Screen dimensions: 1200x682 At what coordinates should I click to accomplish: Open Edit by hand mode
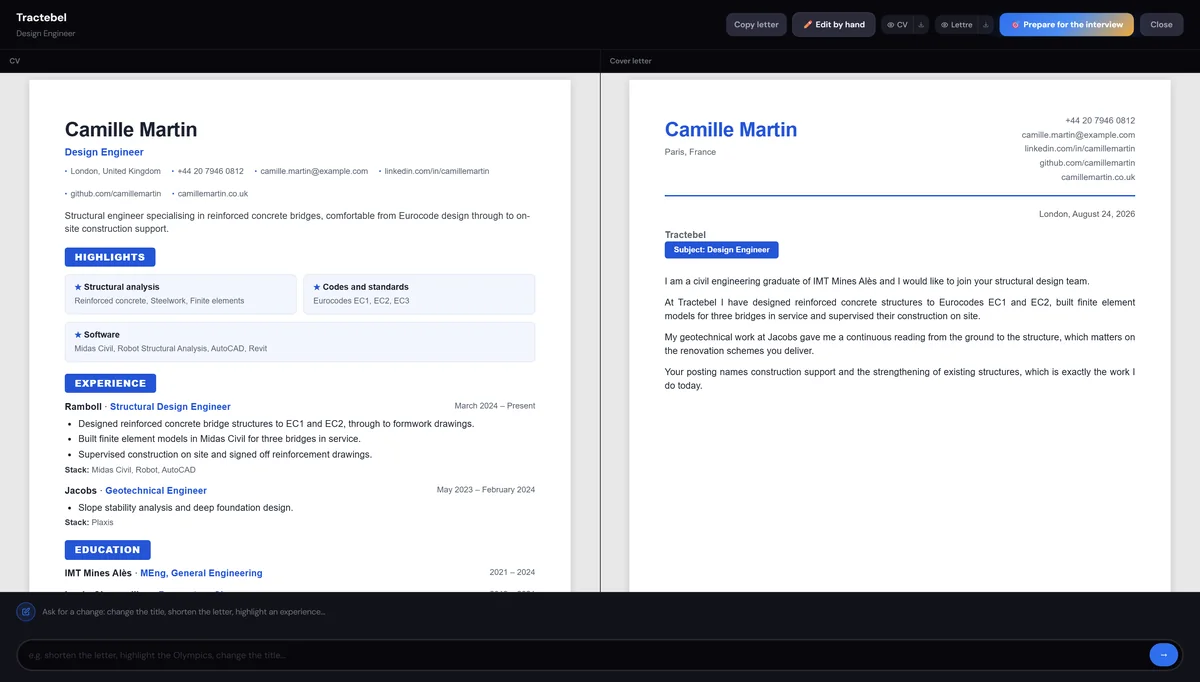[x=834, y=25]
